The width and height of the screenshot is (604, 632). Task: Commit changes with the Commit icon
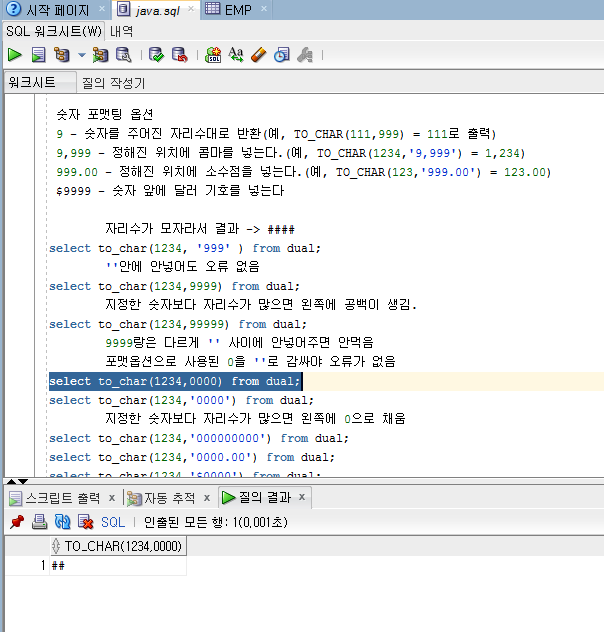point(156,55)
